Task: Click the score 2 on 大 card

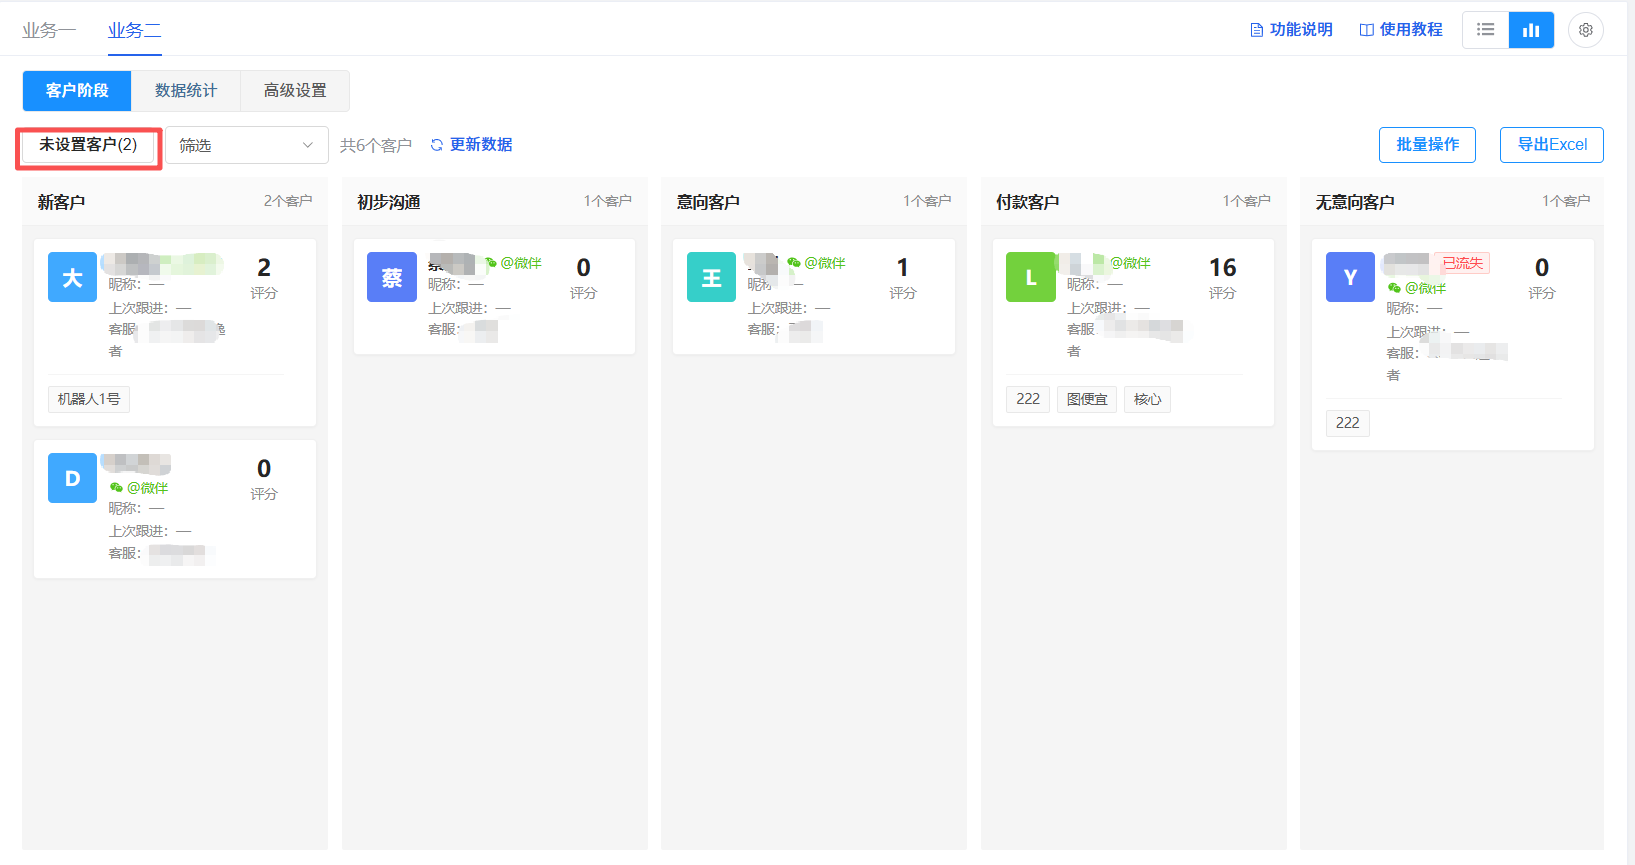Action: pos(264,268)
